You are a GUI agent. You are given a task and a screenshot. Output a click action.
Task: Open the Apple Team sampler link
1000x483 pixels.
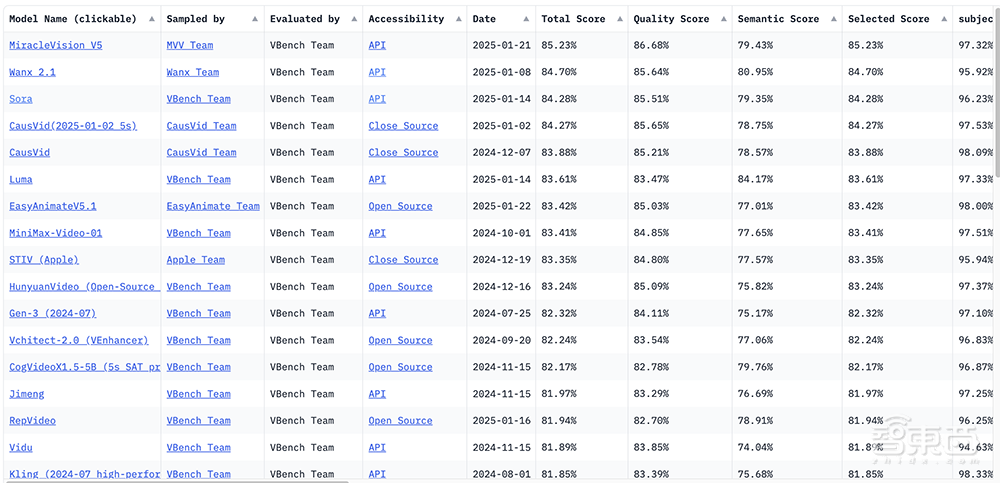click(x=195, y=260)
